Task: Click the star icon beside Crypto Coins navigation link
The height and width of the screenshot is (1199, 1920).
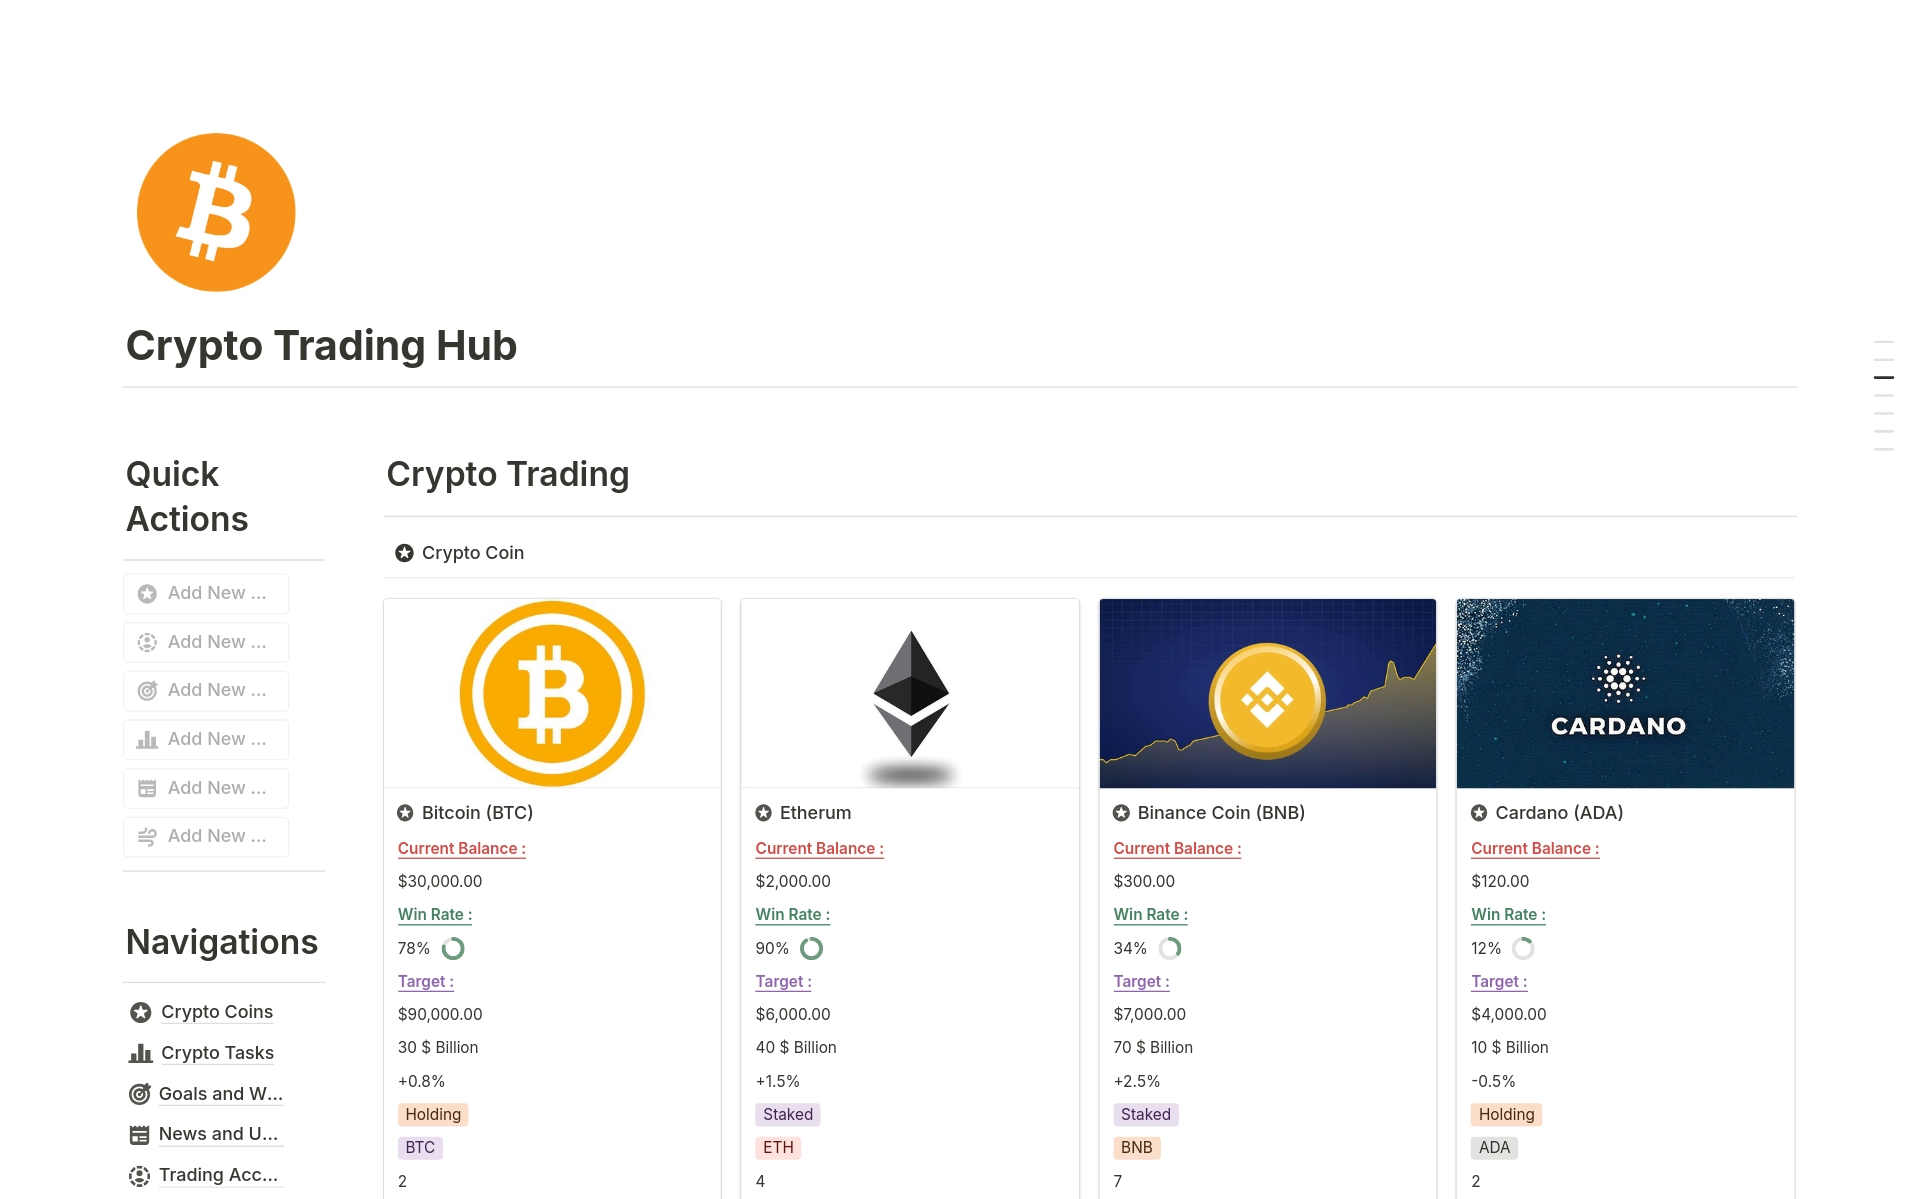Action: coord(139,1012)
